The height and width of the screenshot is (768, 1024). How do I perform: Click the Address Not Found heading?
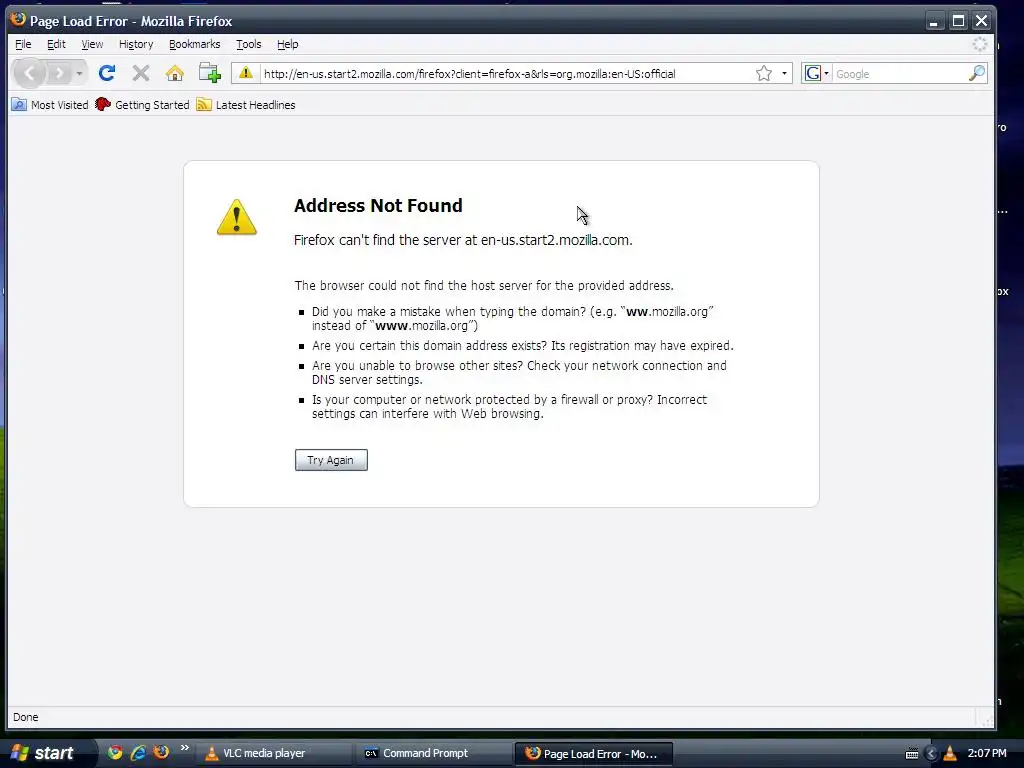[x=378, y=205]
